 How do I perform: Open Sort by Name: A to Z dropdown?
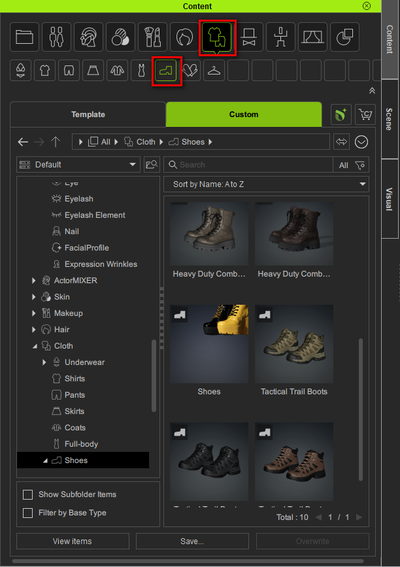tap(266, 184)
